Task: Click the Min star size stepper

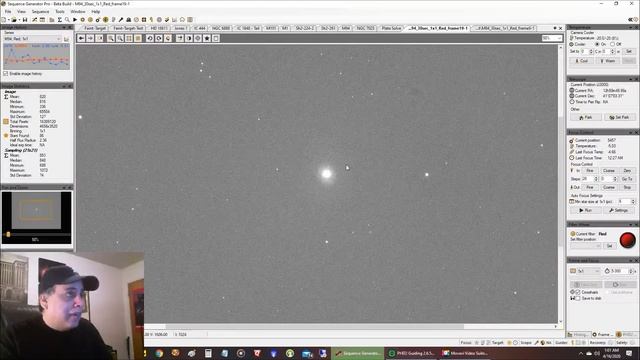Action: [633, 202]
